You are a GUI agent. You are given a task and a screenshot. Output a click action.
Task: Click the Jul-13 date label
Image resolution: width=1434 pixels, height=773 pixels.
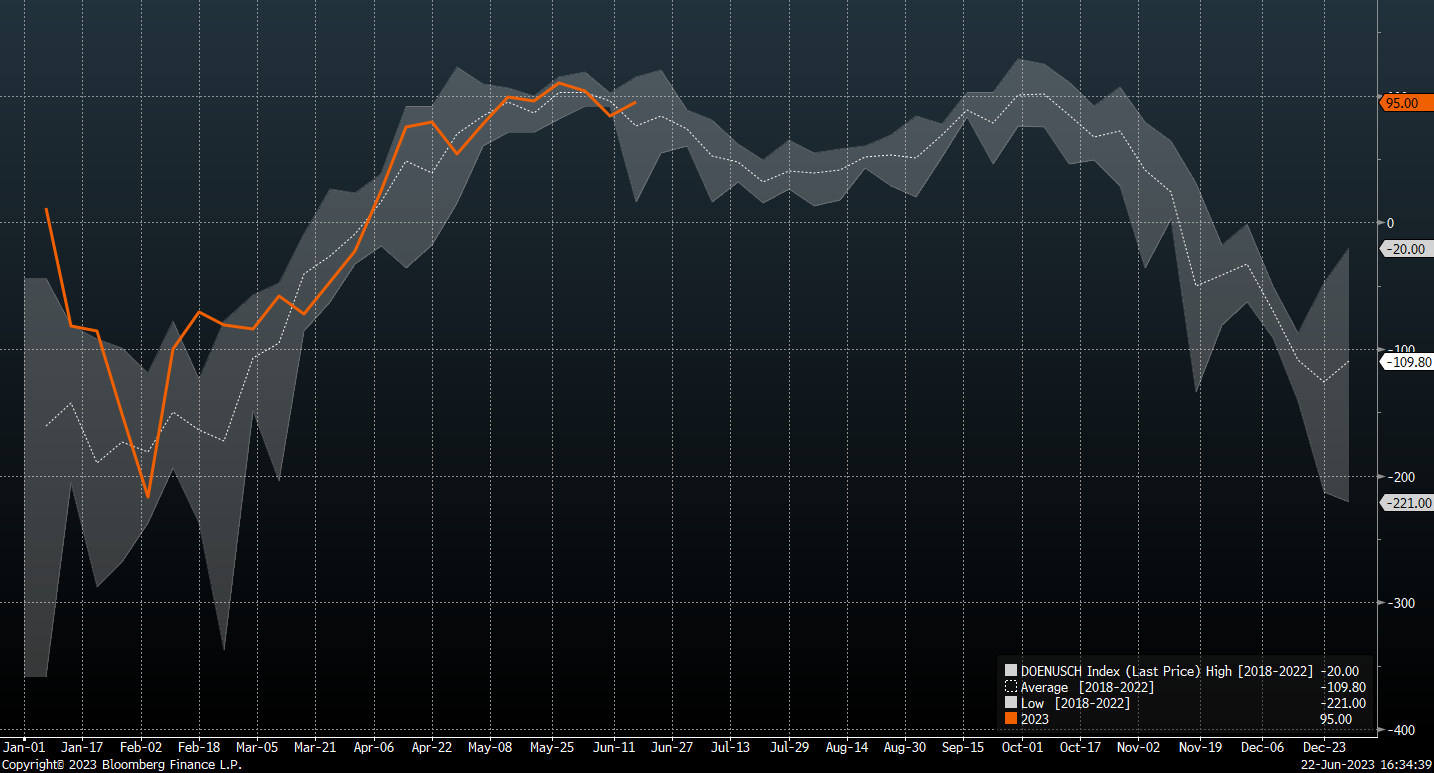coord(731,747)
